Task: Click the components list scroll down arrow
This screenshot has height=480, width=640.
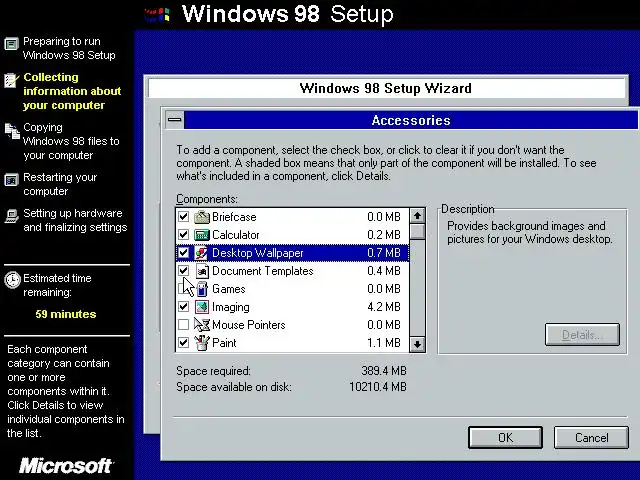Action: (x=417, y=344)
